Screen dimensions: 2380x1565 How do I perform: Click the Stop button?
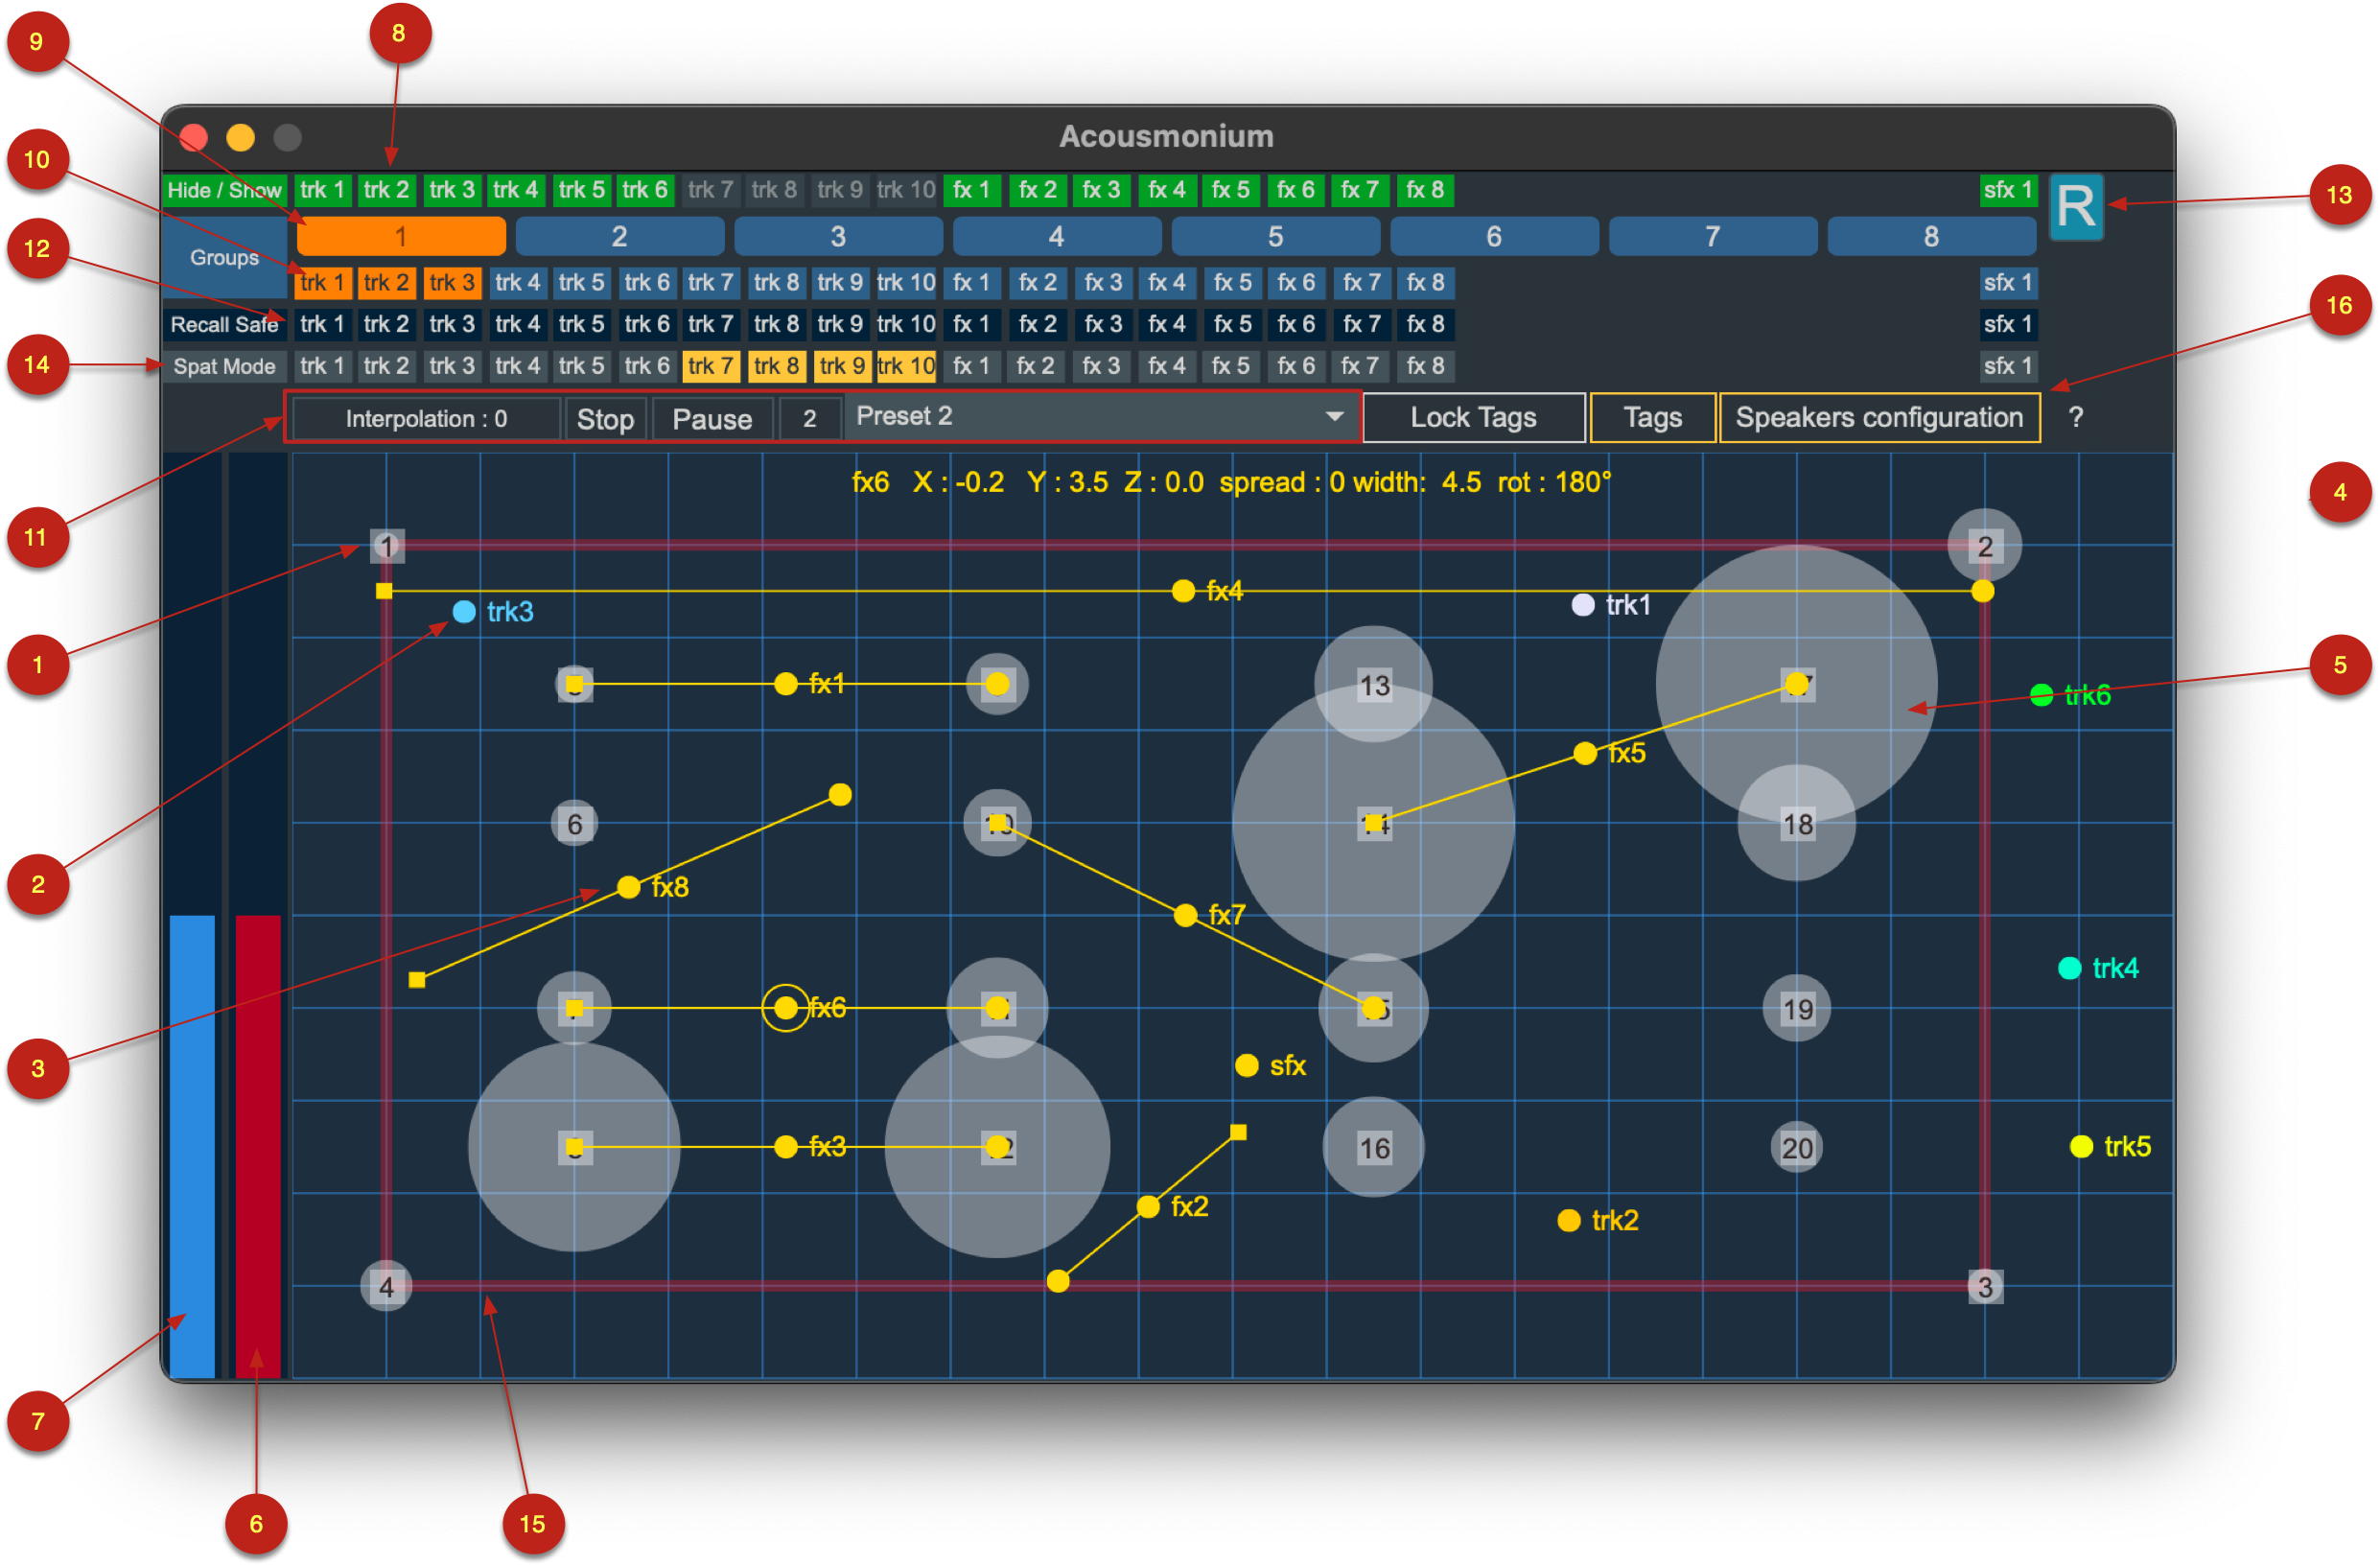pyautogui.click(x=606, y=419)
